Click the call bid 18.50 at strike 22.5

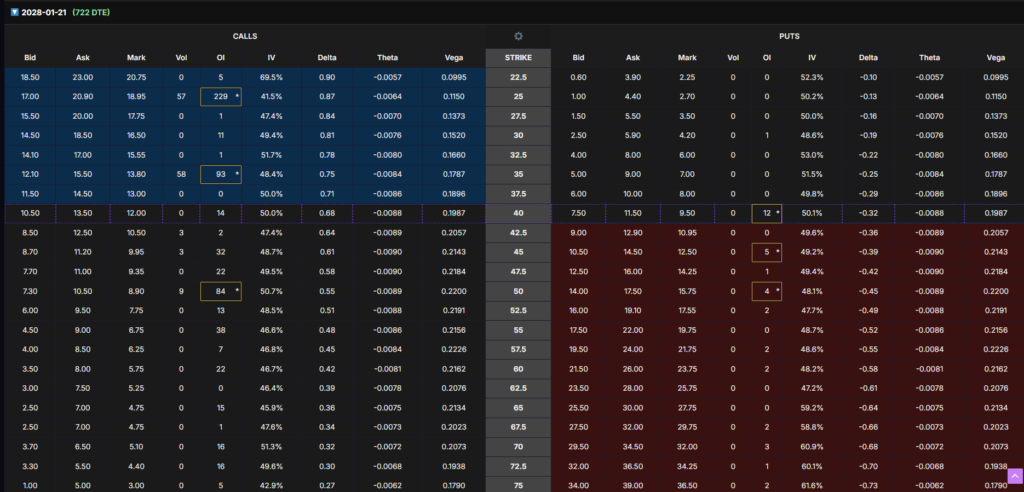[x=30, y=77]
